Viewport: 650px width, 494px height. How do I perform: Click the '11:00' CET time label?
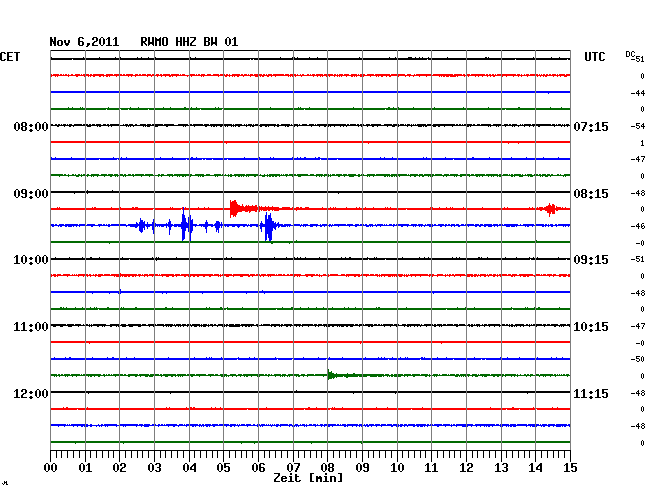(x=31, y=327)
